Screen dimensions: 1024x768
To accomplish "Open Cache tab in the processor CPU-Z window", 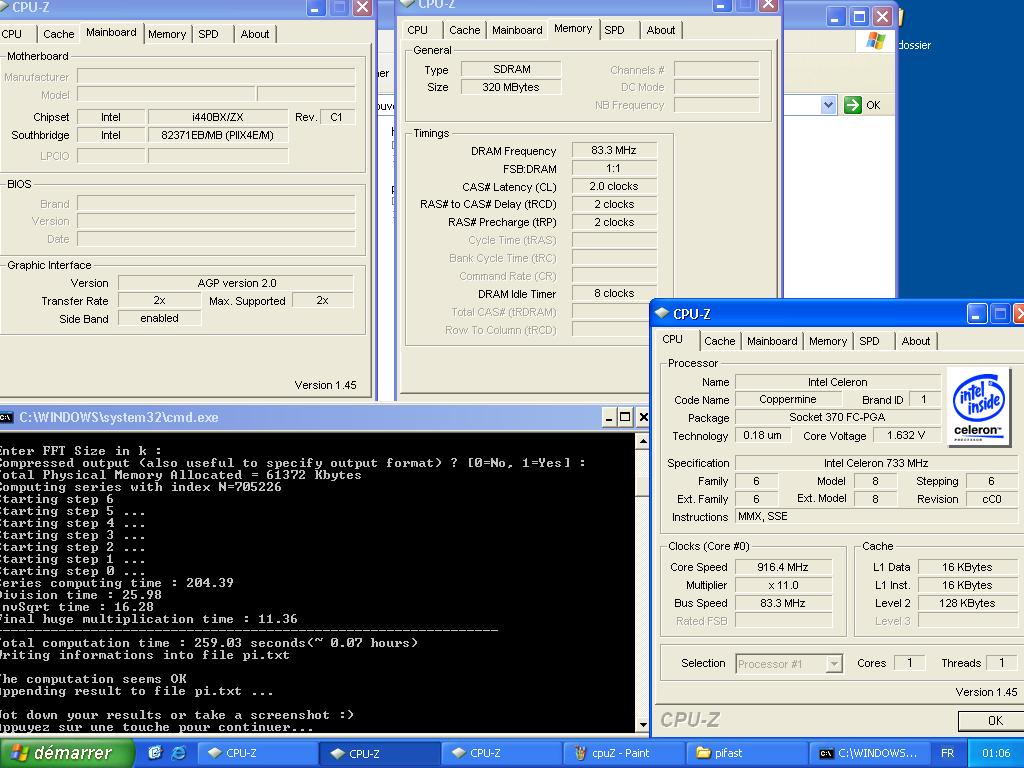I will (x=720, y=341).
